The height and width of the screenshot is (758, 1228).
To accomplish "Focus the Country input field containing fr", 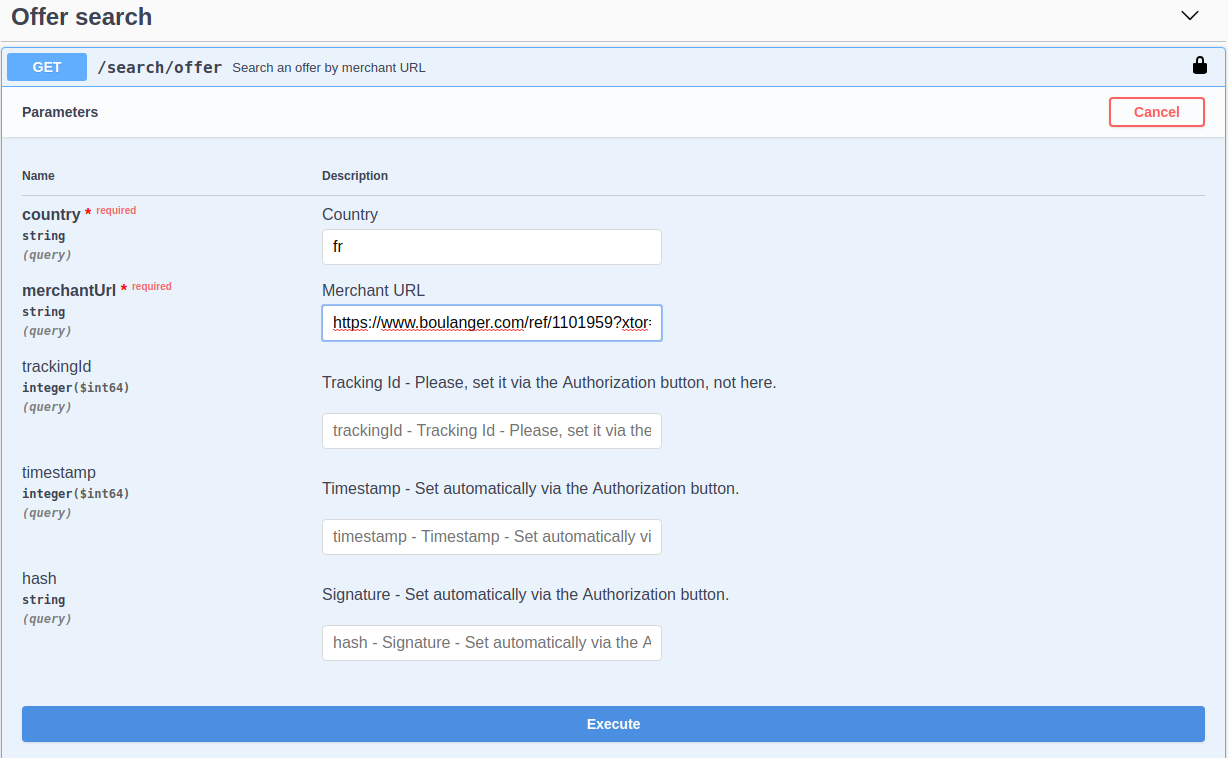I will (x=491, y=247).
